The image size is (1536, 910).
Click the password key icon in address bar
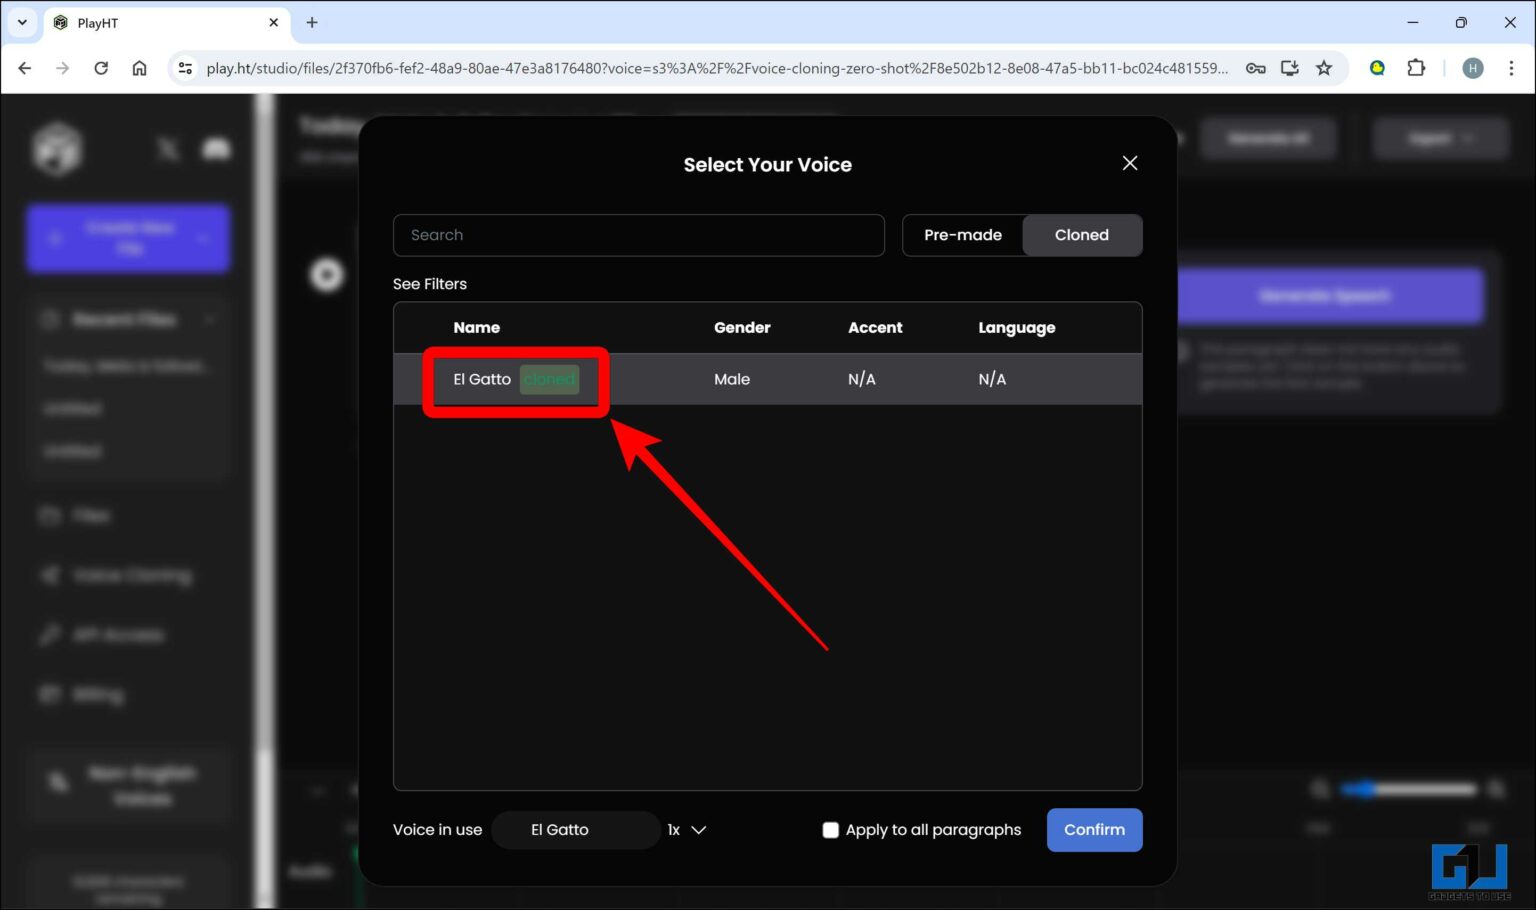[1255, 68]
